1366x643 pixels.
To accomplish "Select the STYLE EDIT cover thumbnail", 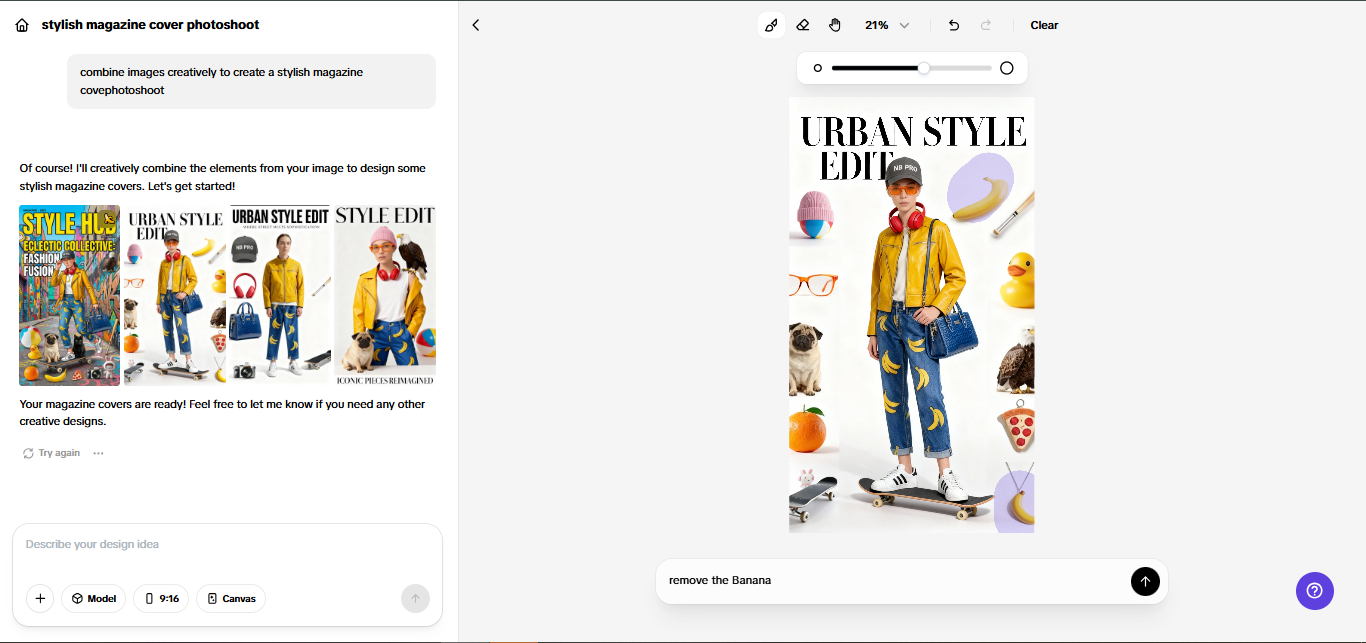I will point(385,295).
